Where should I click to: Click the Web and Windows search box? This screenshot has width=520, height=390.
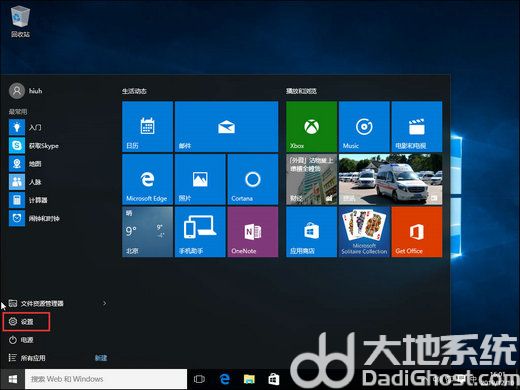(x=106, y=379)
